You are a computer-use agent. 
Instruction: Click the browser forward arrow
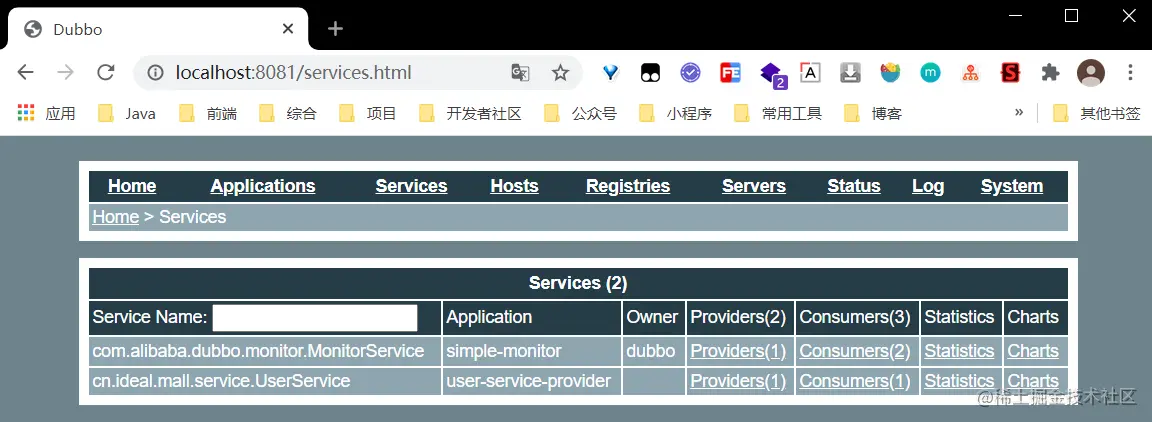66,72
